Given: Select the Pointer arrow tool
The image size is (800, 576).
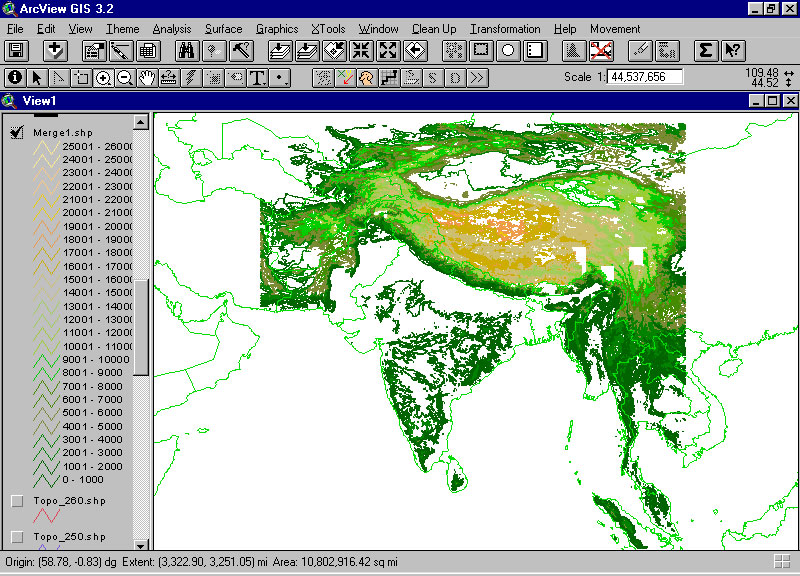Looking at the screenshot, I should pyautogui.click(x=37, y=77).
